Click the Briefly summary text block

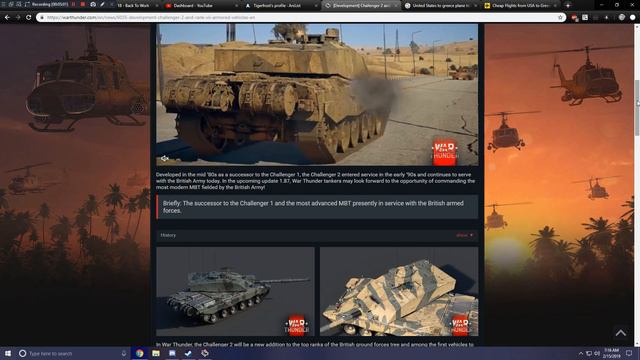pyautogui.click(x=317, y=207)
